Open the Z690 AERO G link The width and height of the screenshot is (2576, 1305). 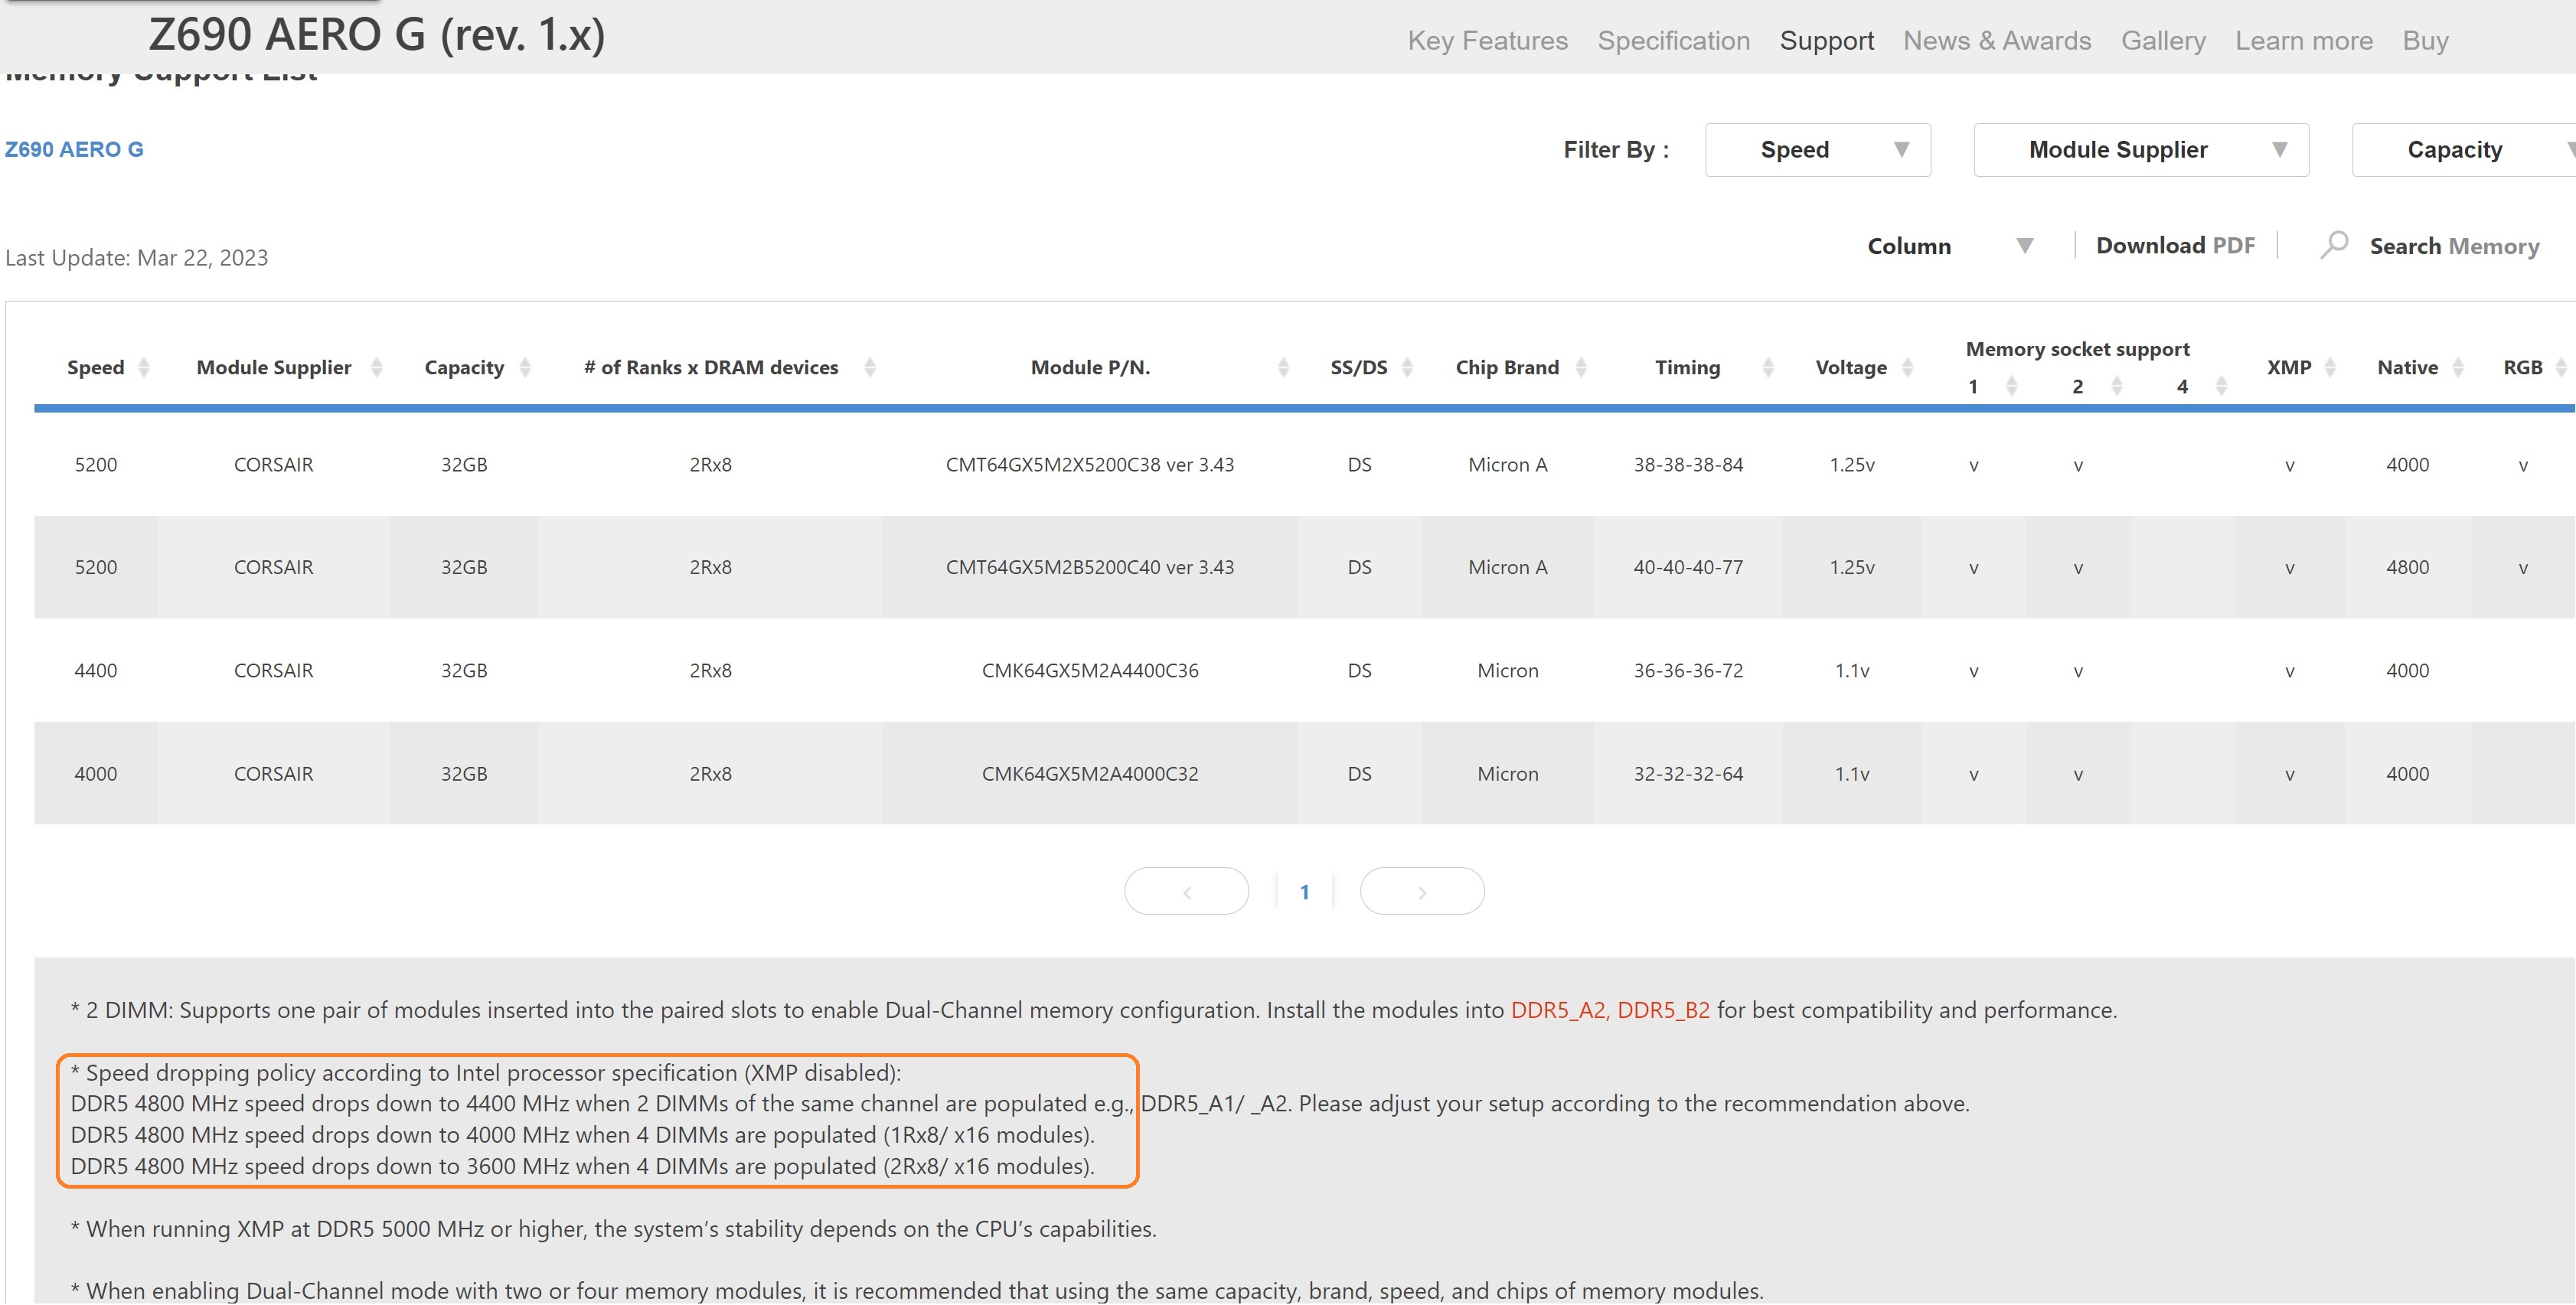coord(74,149)
